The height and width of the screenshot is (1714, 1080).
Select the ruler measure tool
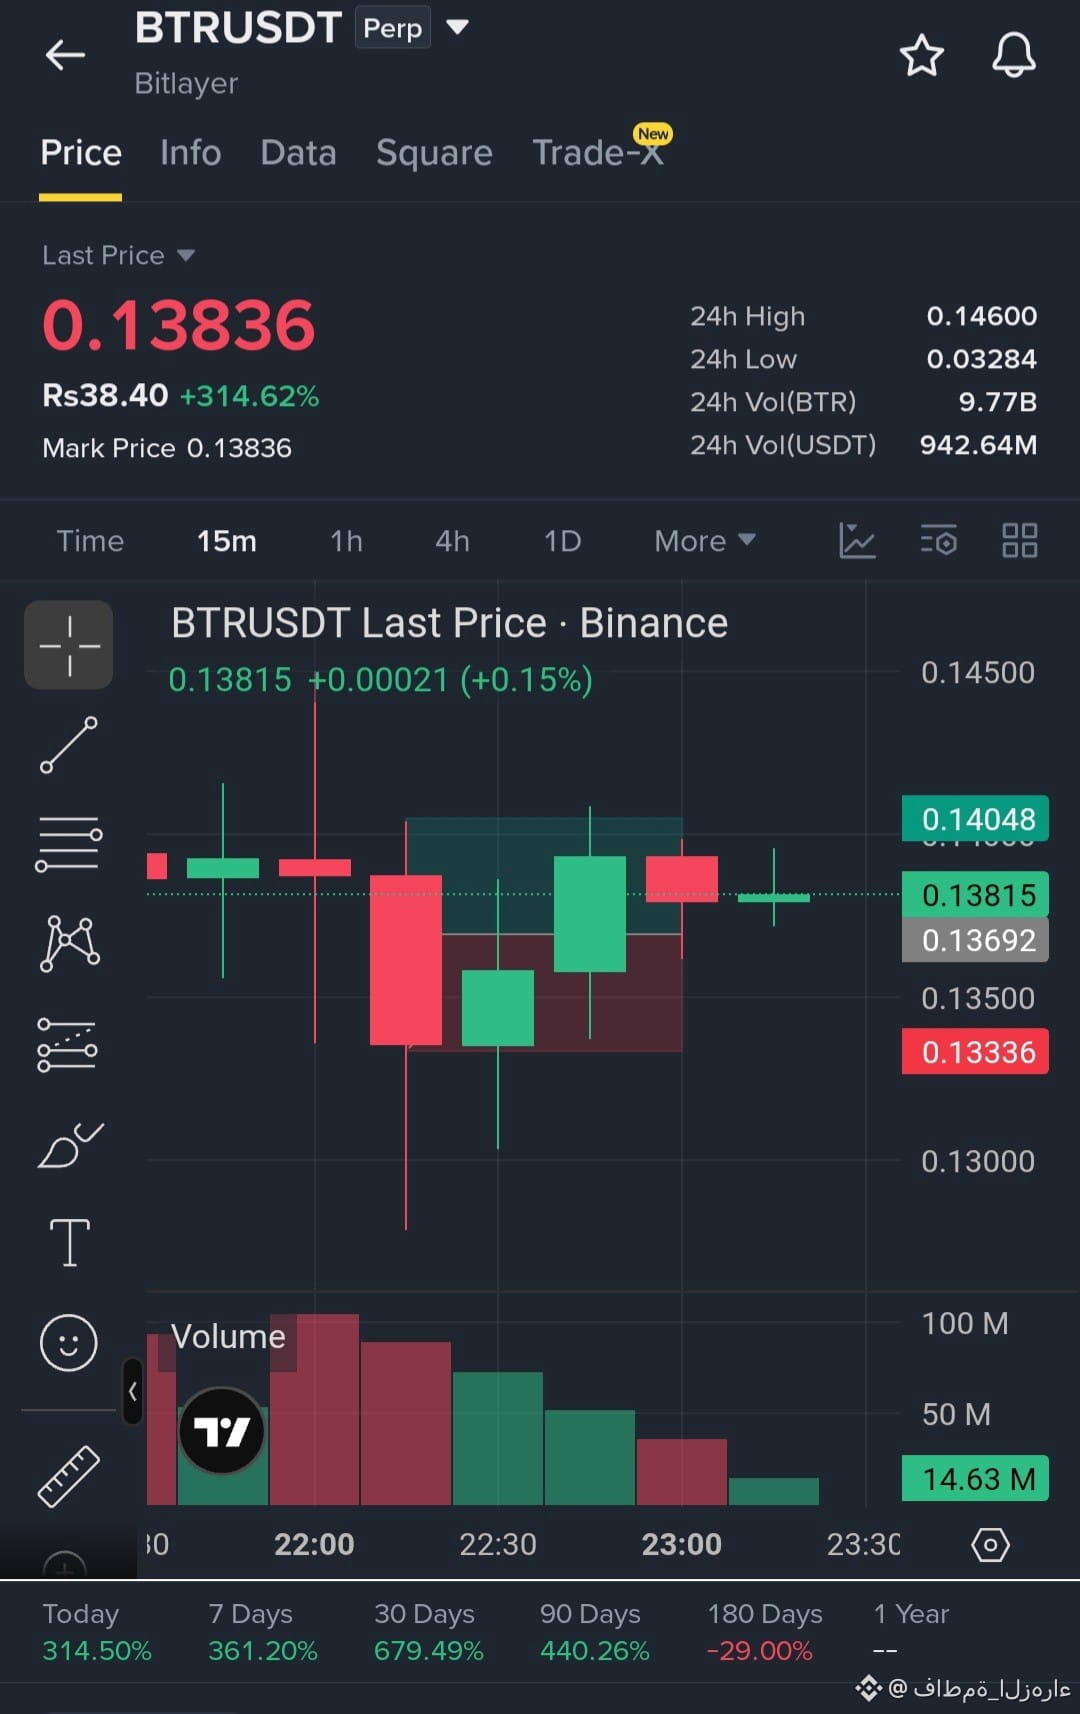(x=69, y=1476)
